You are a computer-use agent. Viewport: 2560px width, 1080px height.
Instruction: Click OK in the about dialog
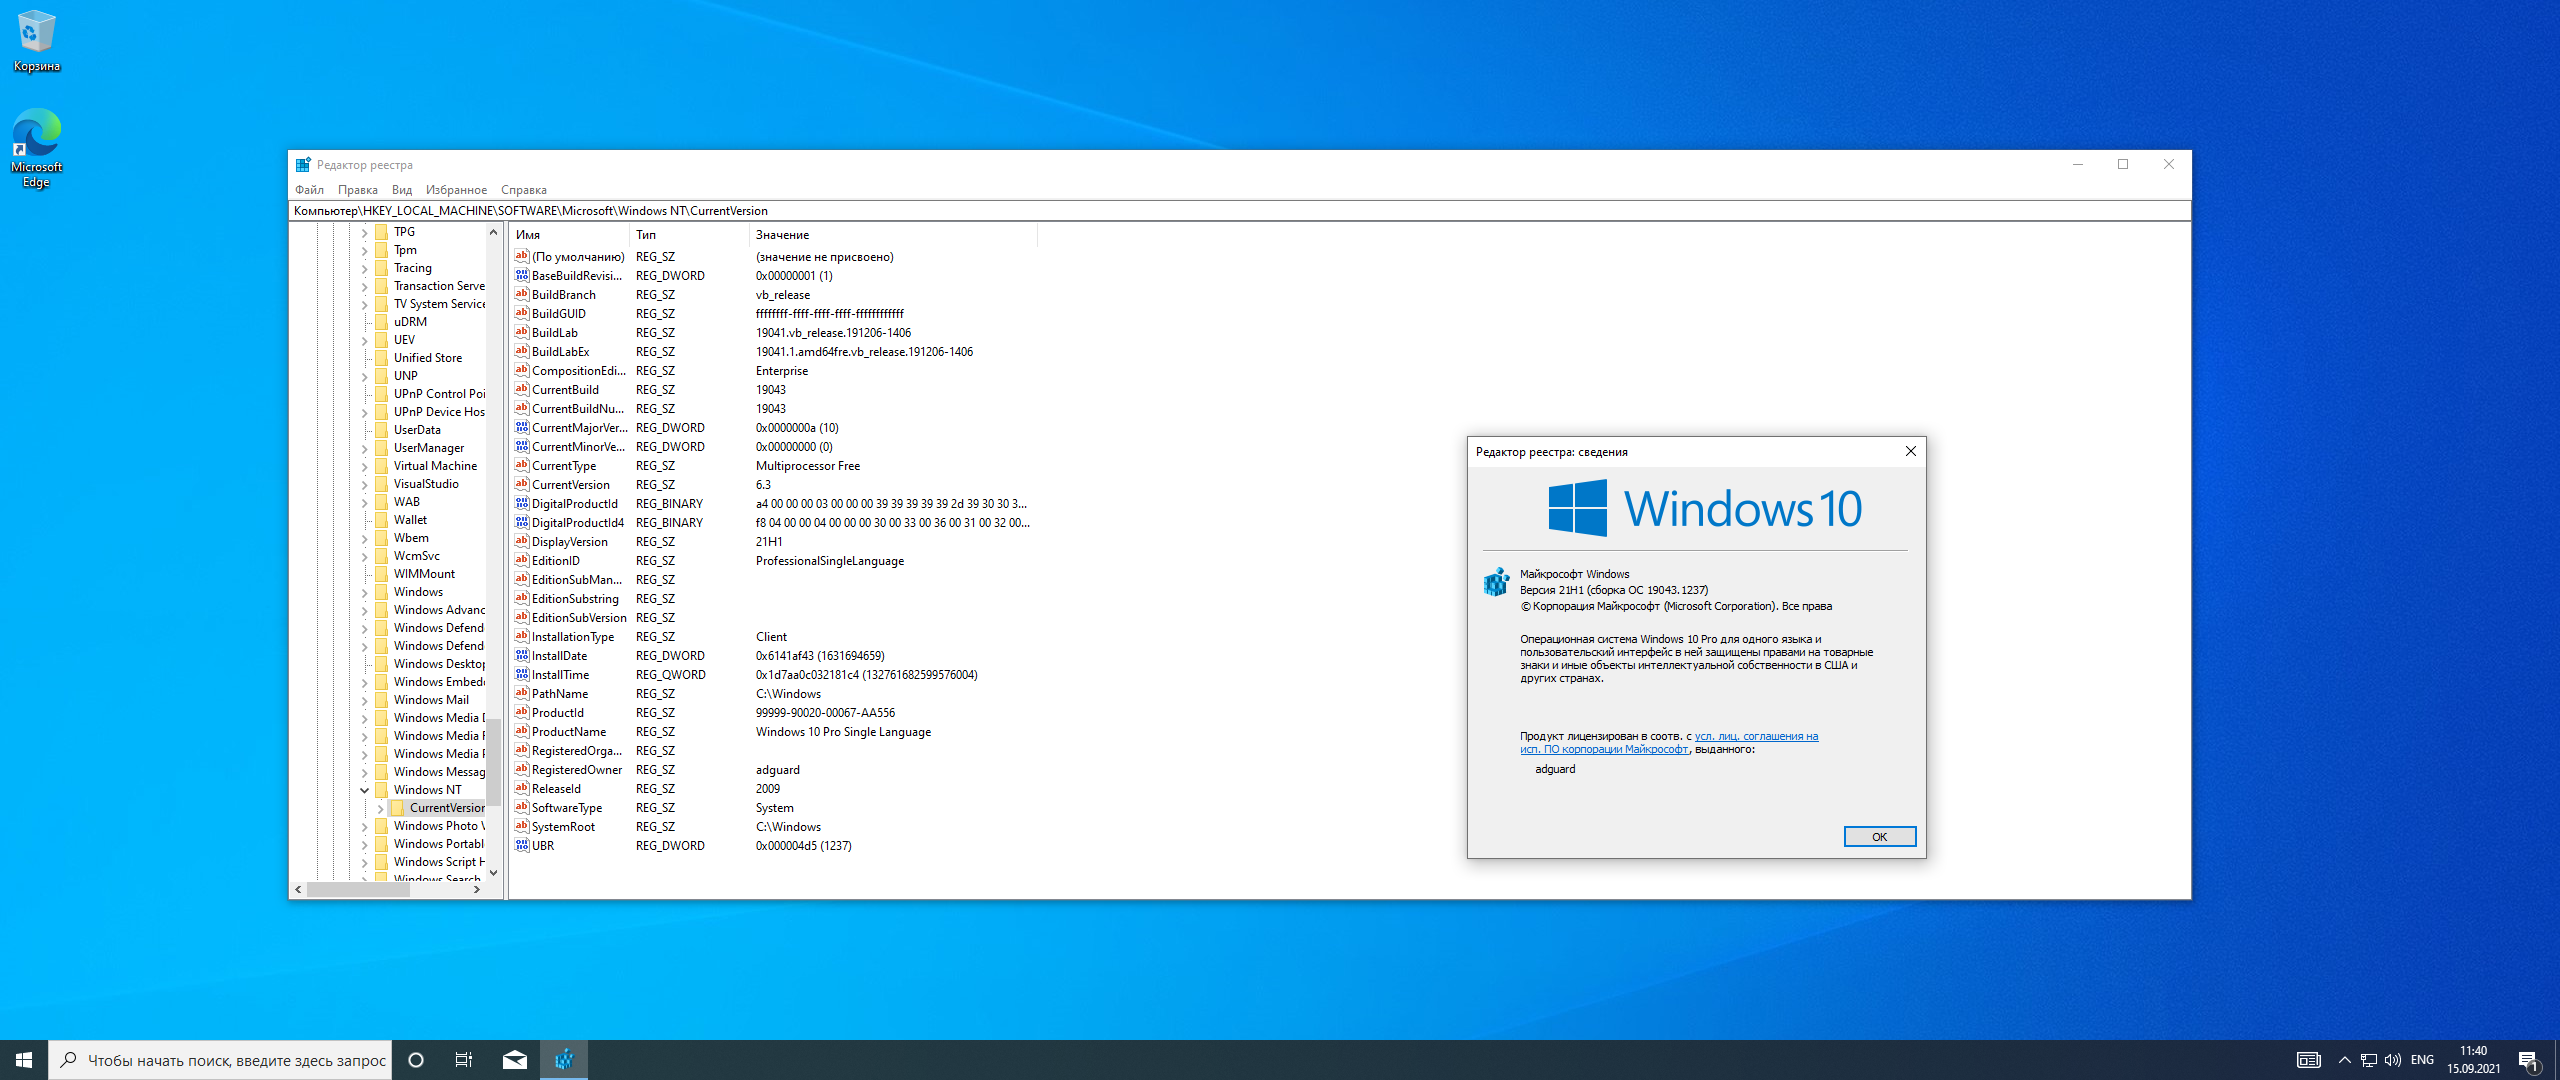click(1879, 837)
